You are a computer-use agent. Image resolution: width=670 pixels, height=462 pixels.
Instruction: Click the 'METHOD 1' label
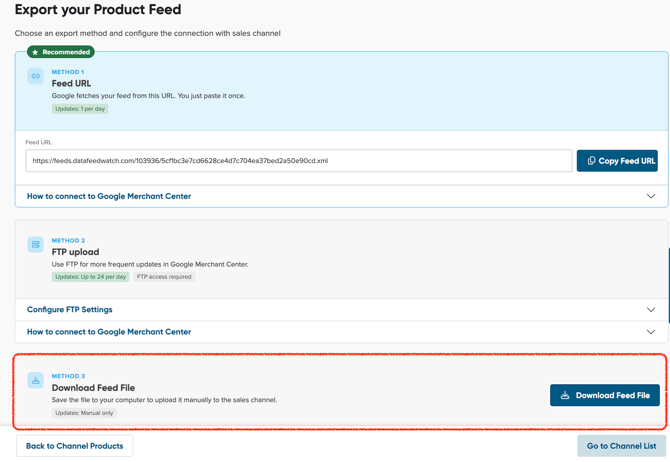pyautogui.click(x=68, y=72)
